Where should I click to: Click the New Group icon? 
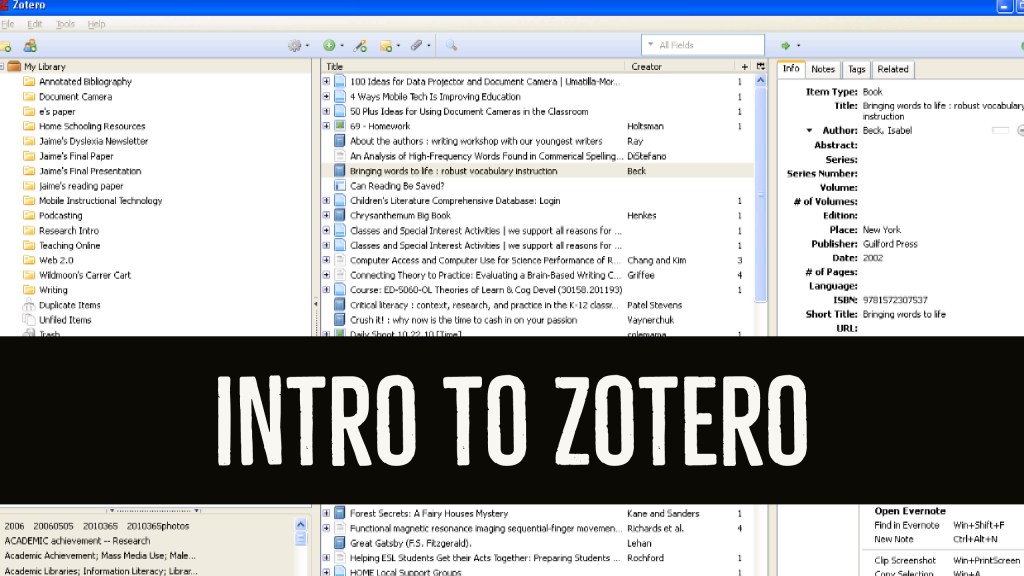click(30, 45)
